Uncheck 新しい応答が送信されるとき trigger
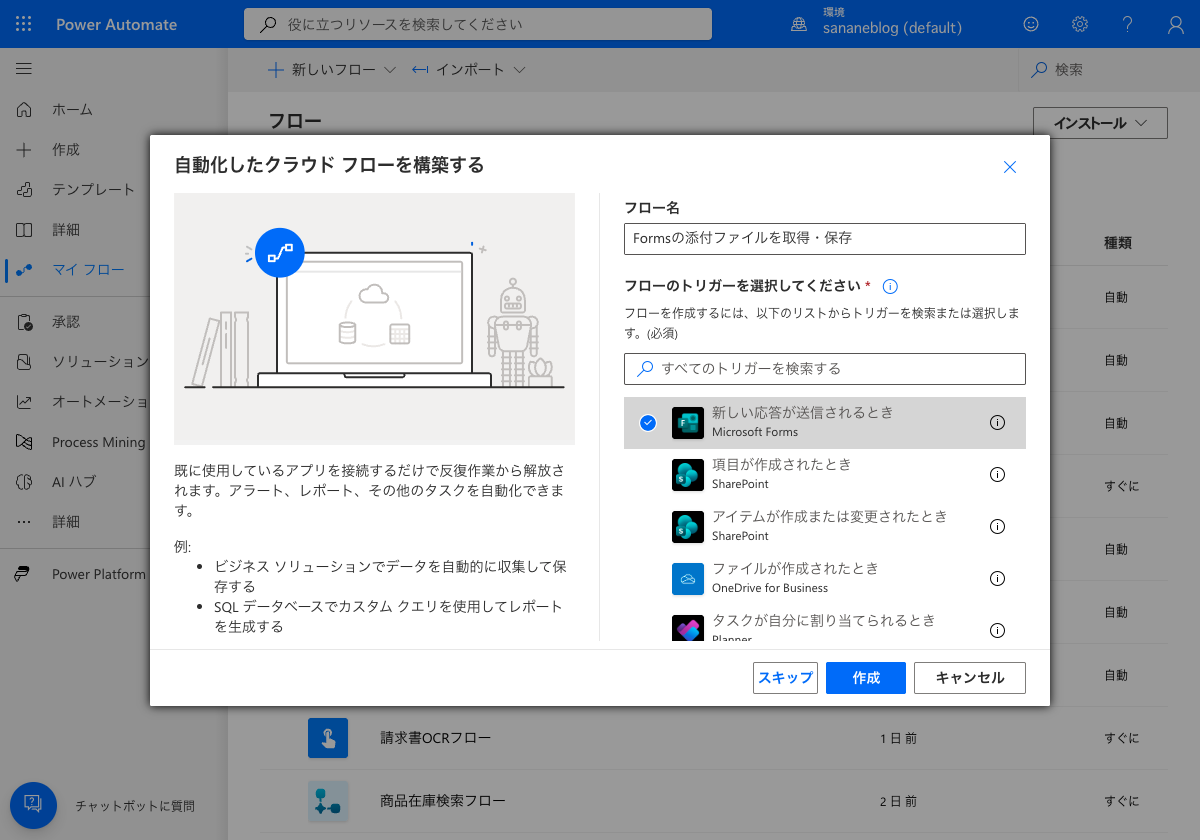This screenshot has width=1200, height=840. point(648,423)
